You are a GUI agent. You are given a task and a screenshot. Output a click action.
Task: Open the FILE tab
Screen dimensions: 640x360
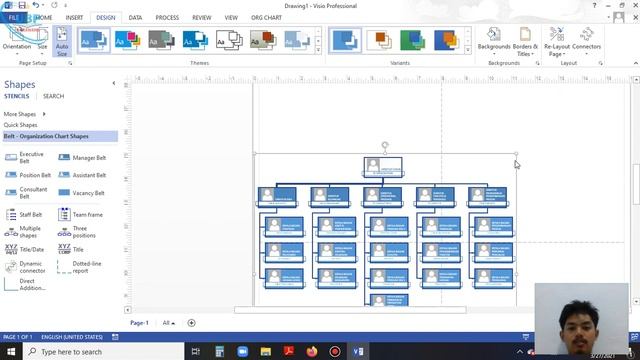(x=13, y=18)
